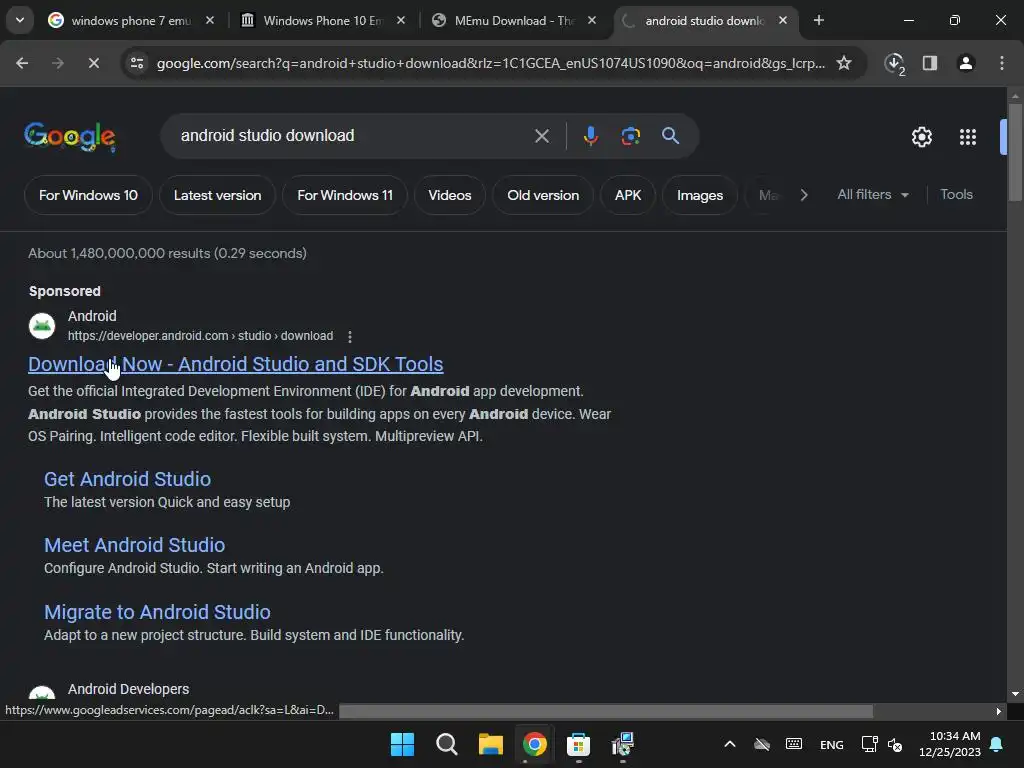Open Chrome from the taskbar
The image size is (1024, 768).
point(535,744)
